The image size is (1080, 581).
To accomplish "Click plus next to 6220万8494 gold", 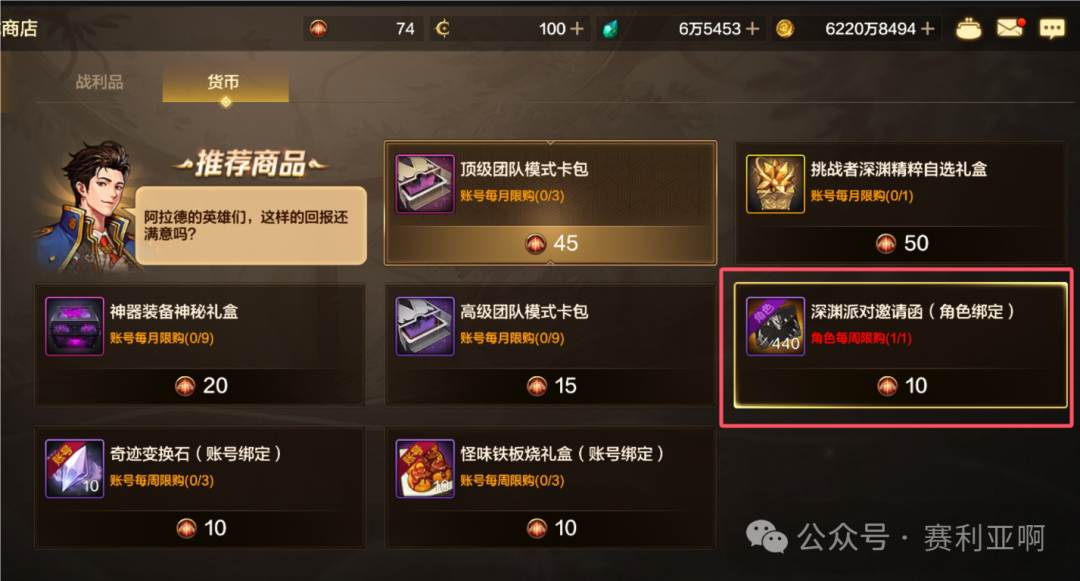I will tap(928, 29).
